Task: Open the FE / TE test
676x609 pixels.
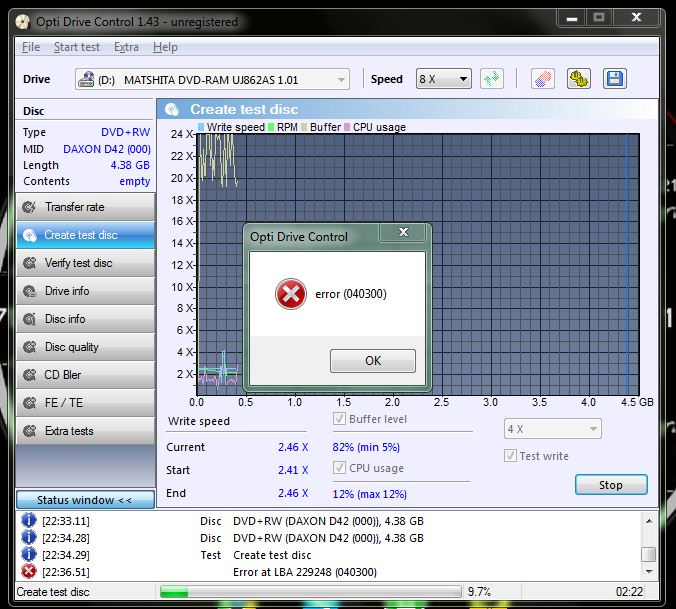Action: (85, 403)
